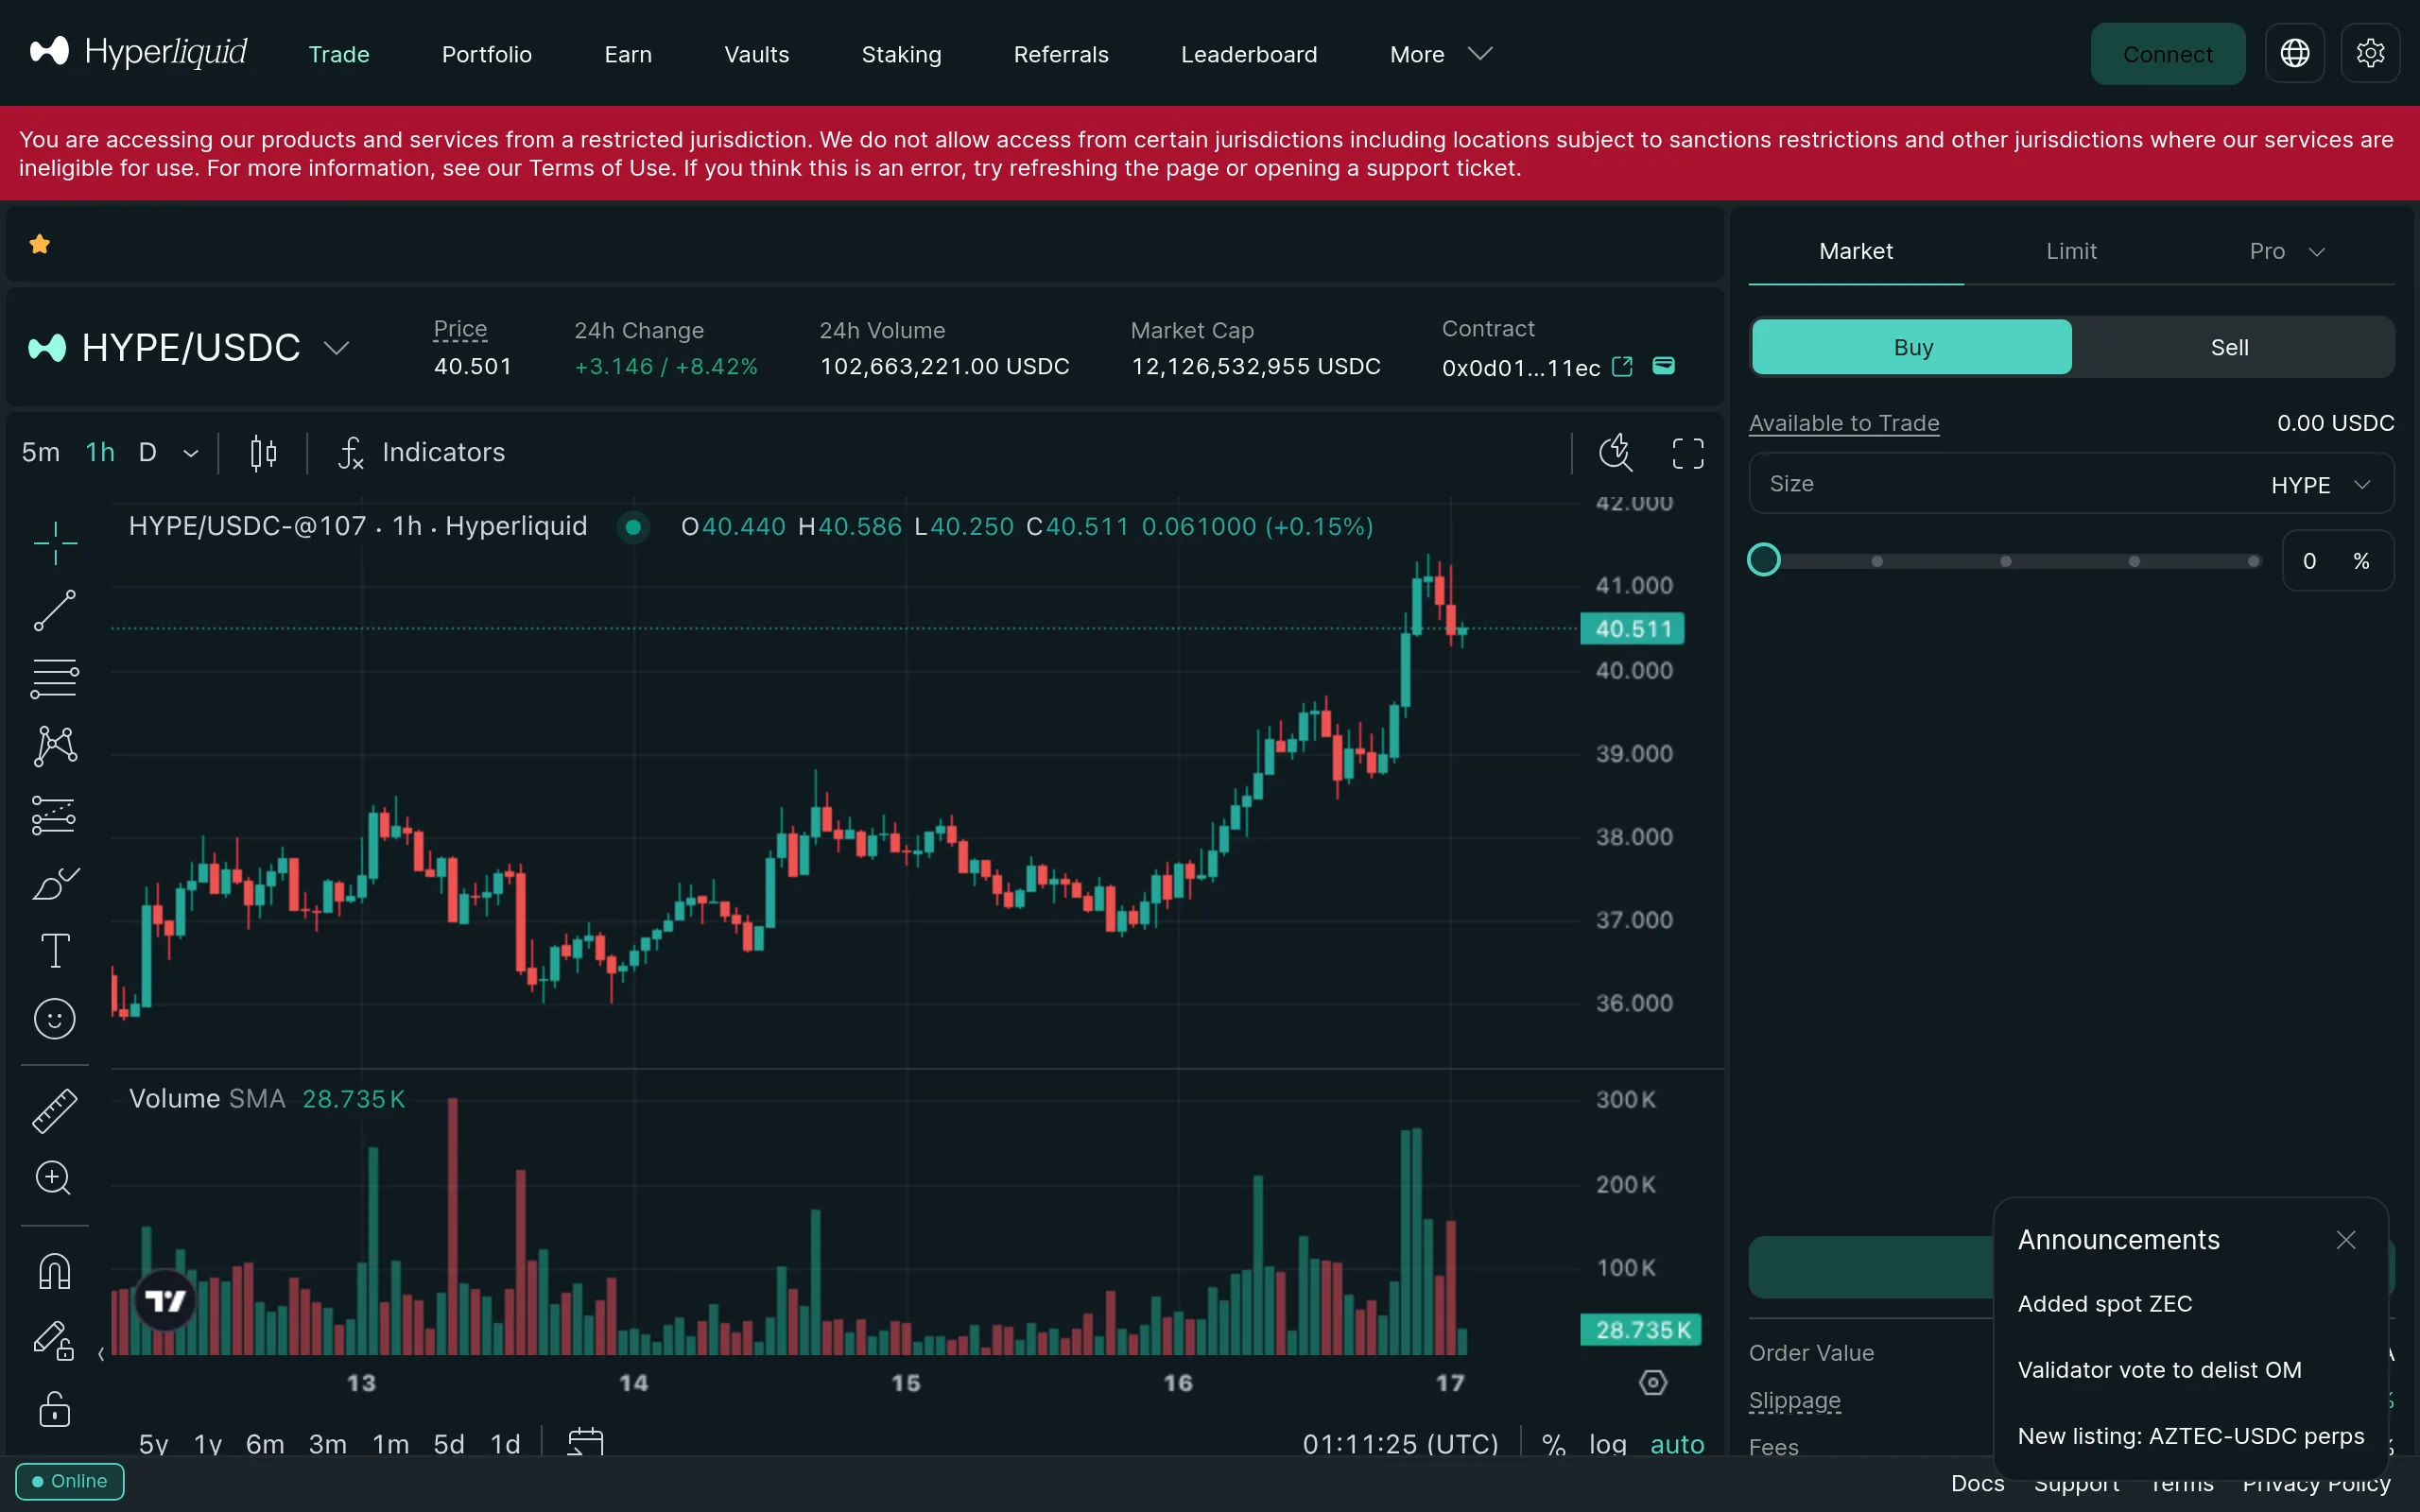Open the Earn nav item
This screenshot has height=1512, width=2420.
[628, 54]
